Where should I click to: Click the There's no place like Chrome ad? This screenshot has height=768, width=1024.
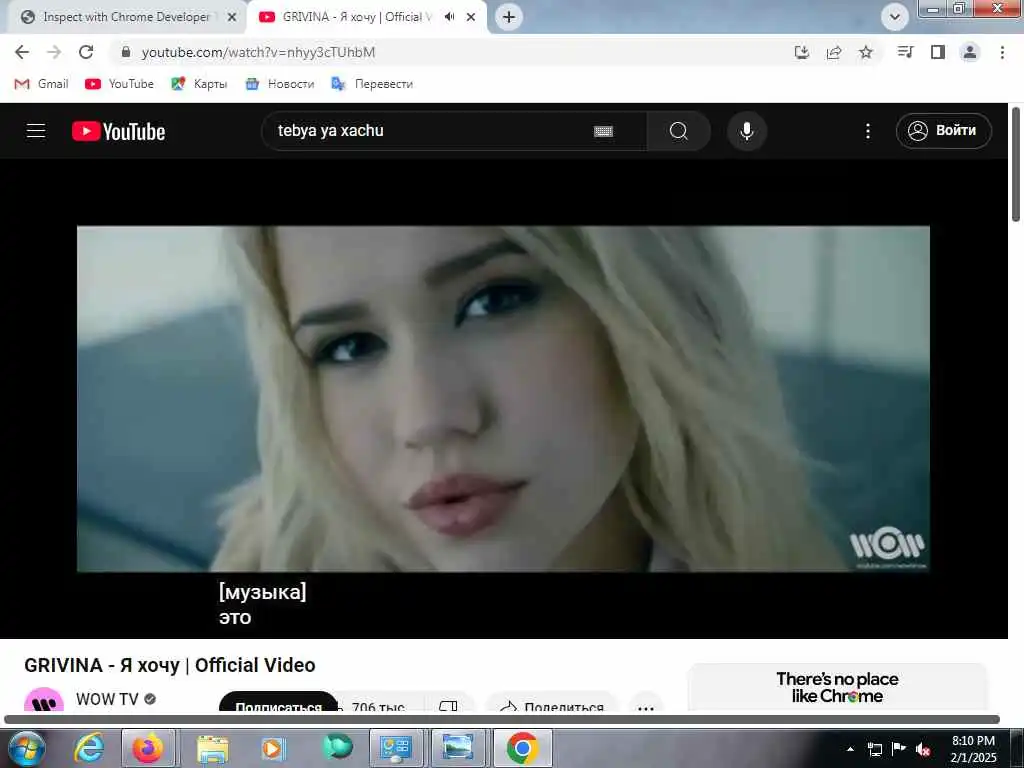coord(837,688)
